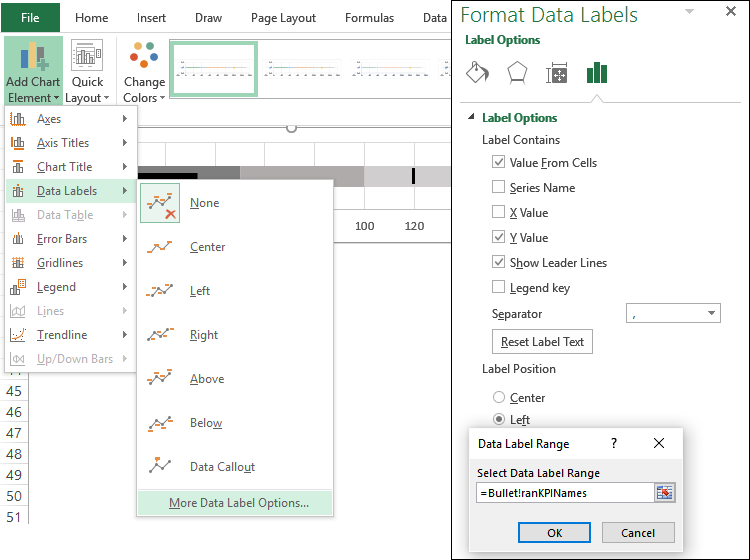Collapse the Label Options section
This screenshot has height=560, width=750.
472,116
